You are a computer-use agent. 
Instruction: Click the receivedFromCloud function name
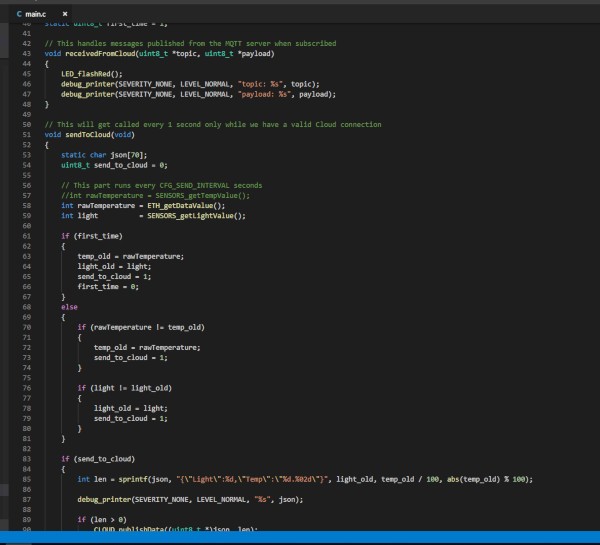pyautogui.click(x=101, y=54)
